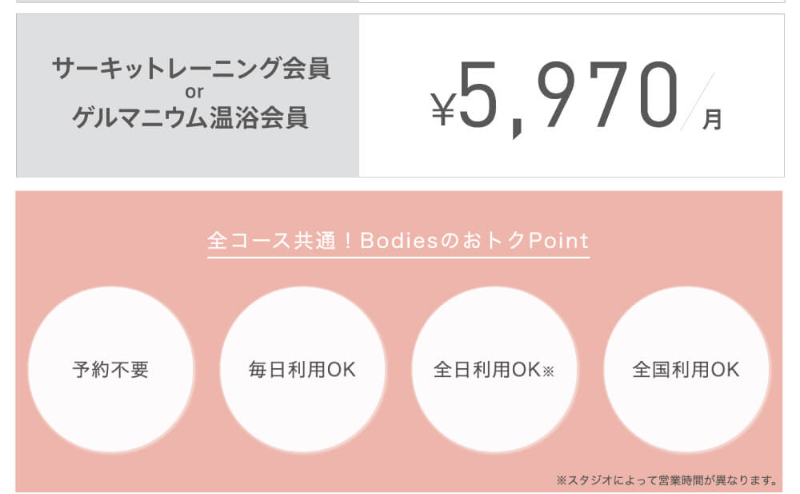
Task: Click the footnote about スタジオ営業時間
Action: click(x=667, y=480)
